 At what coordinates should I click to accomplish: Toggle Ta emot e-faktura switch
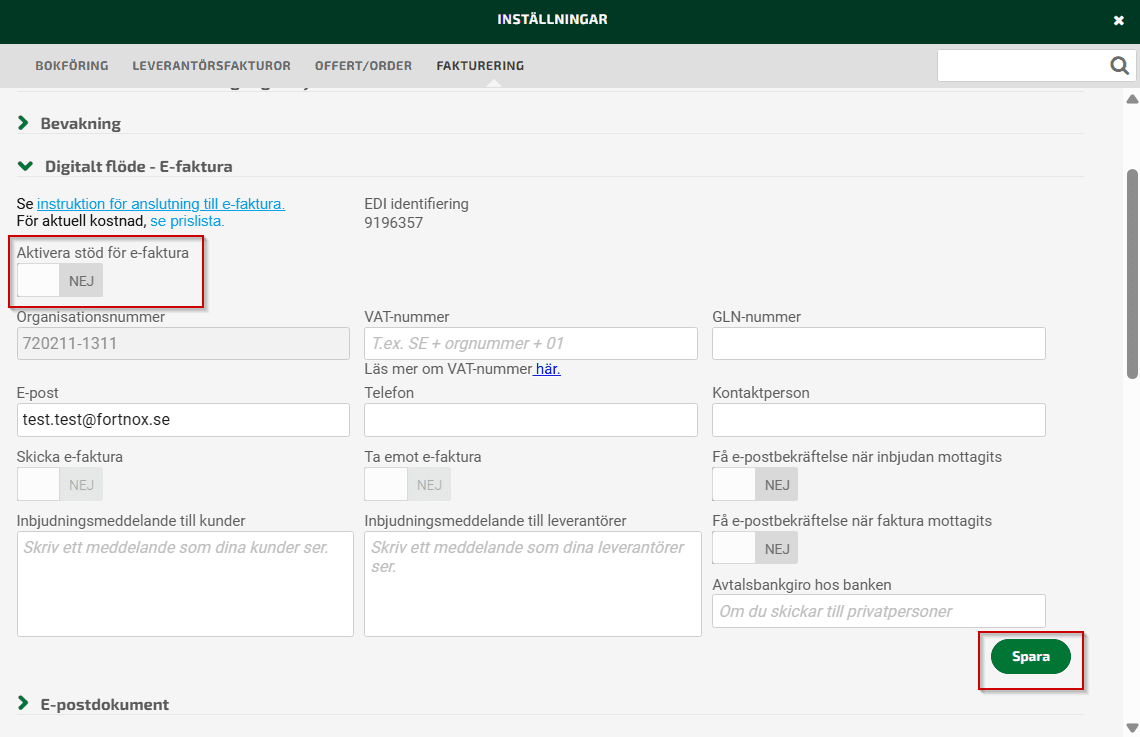coord(407,484)
